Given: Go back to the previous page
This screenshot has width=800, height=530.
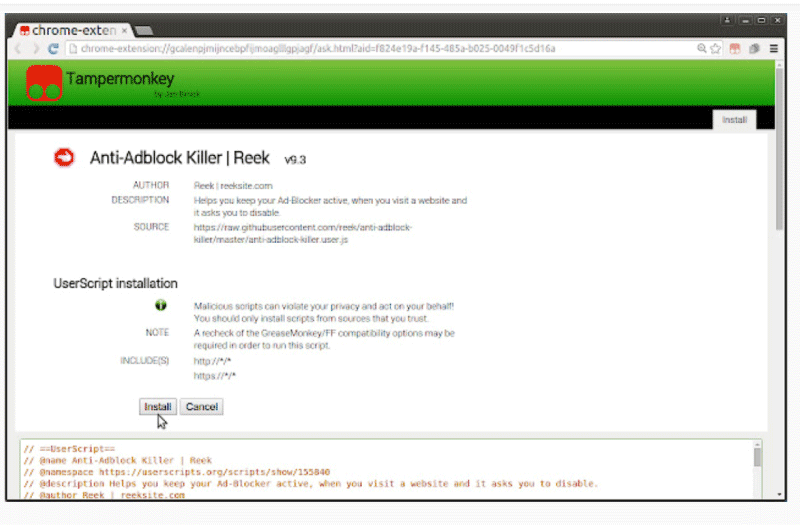Looking at the screenshot, I should [18, 48].
